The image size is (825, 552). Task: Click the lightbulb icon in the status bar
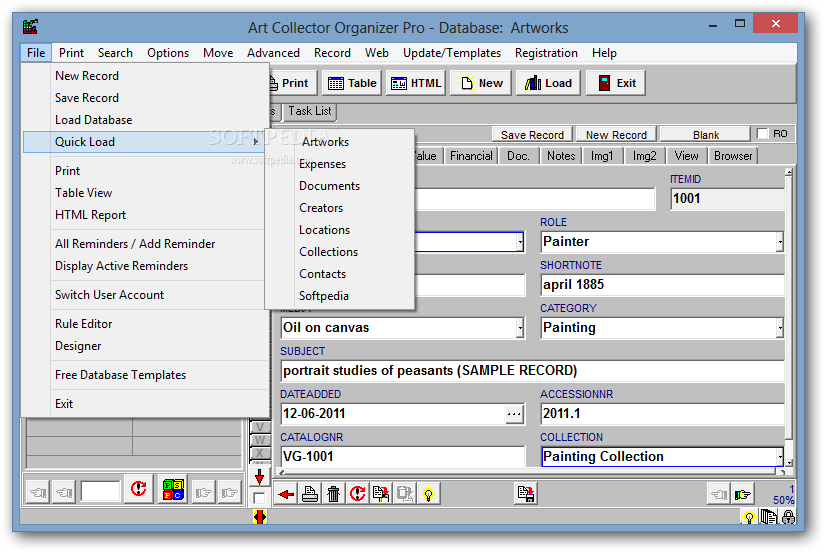click(749, 517)
